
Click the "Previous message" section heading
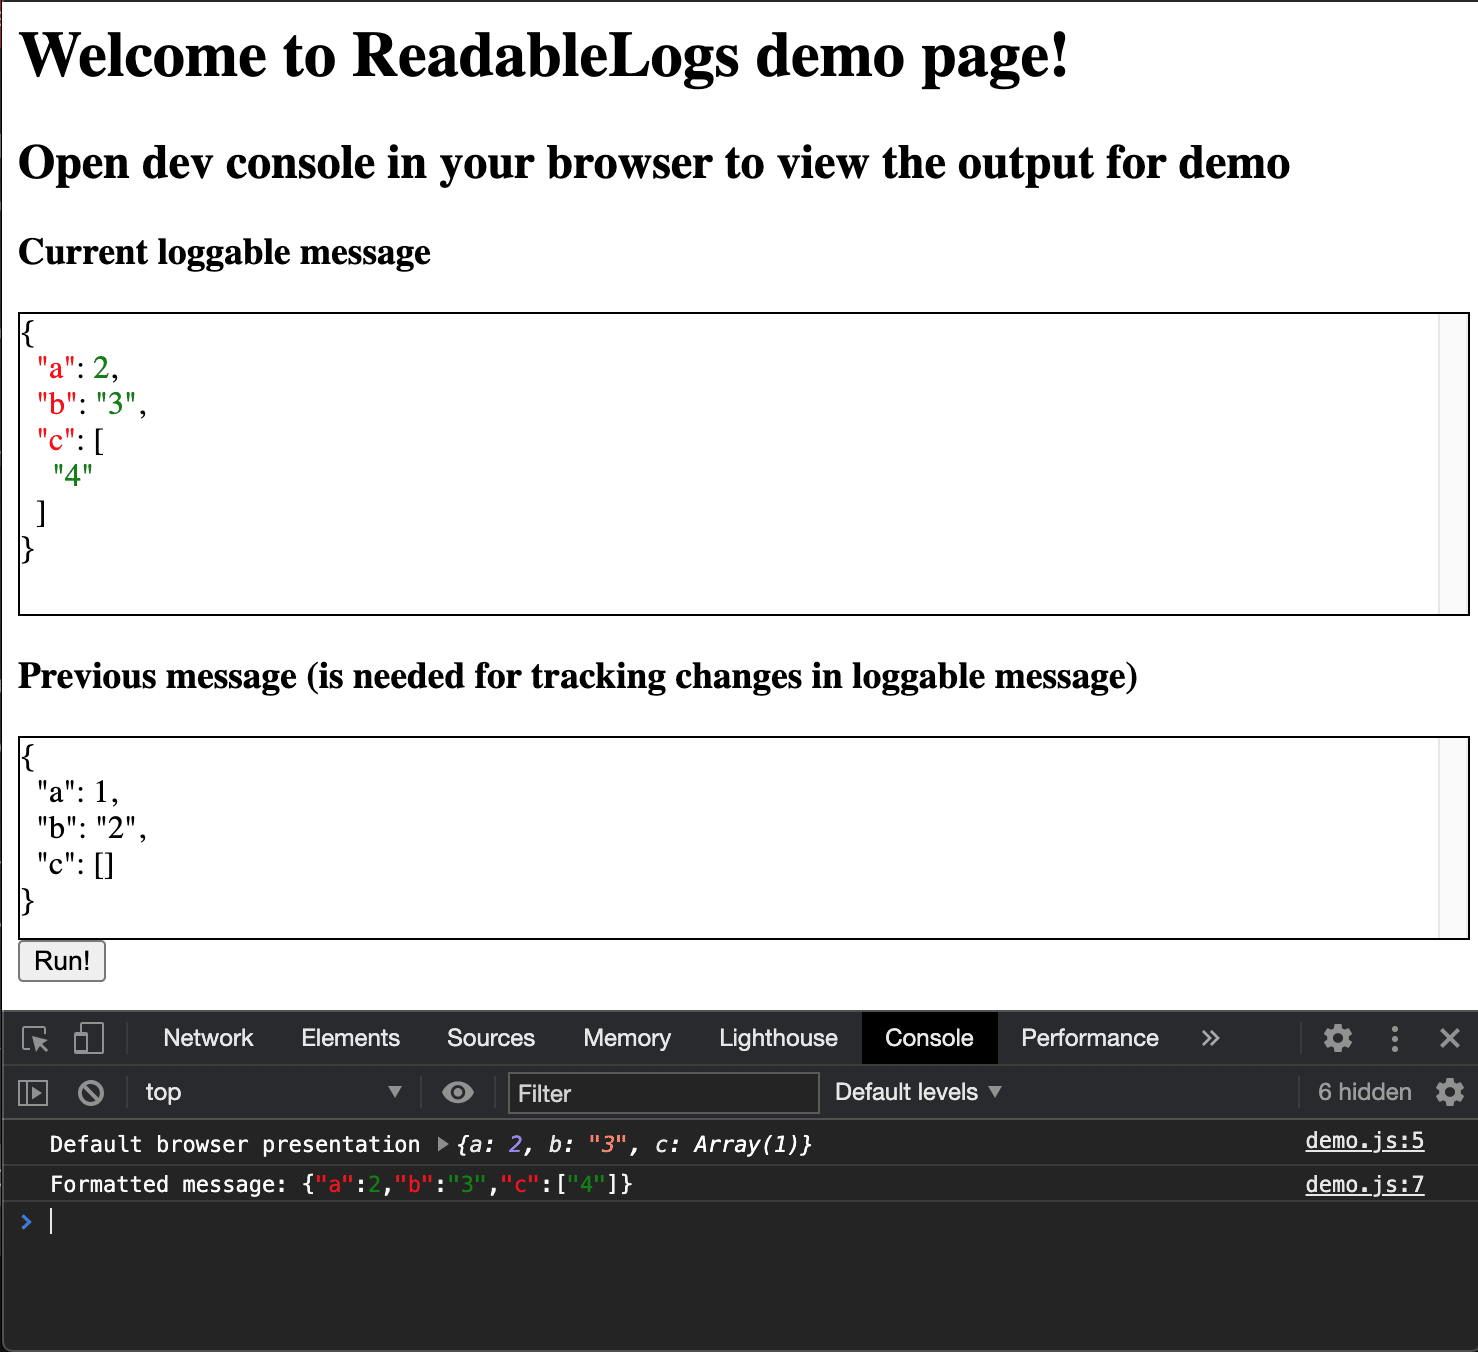point(578,676)
